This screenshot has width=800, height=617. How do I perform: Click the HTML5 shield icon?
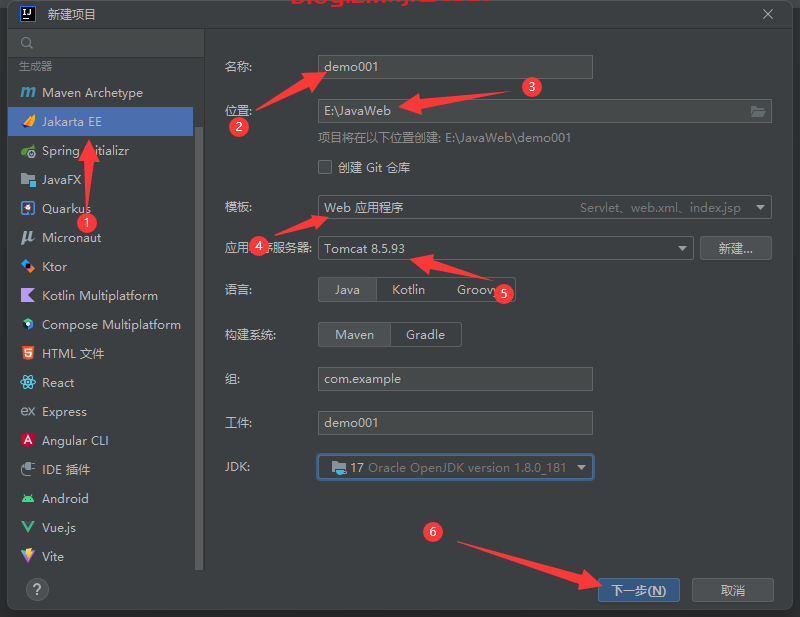click(x=28, y=353)
